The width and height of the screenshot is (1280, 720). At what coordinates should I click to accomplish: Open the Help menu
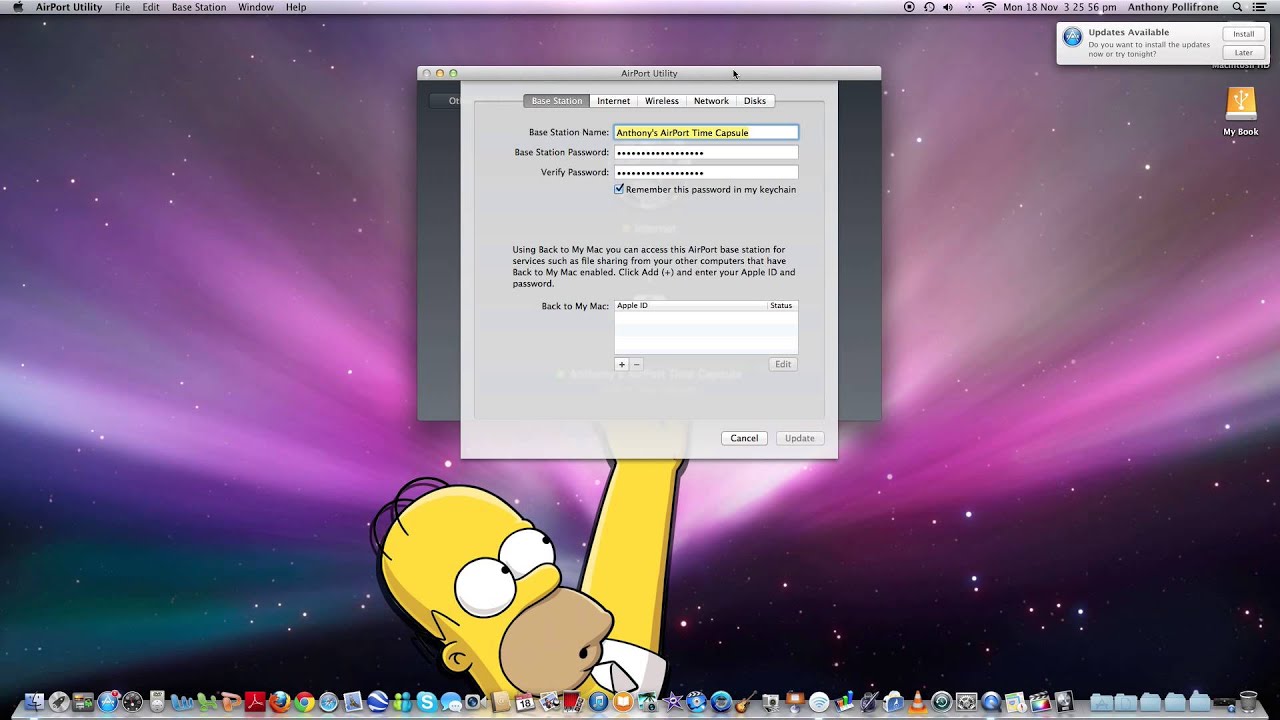(296, 7)
